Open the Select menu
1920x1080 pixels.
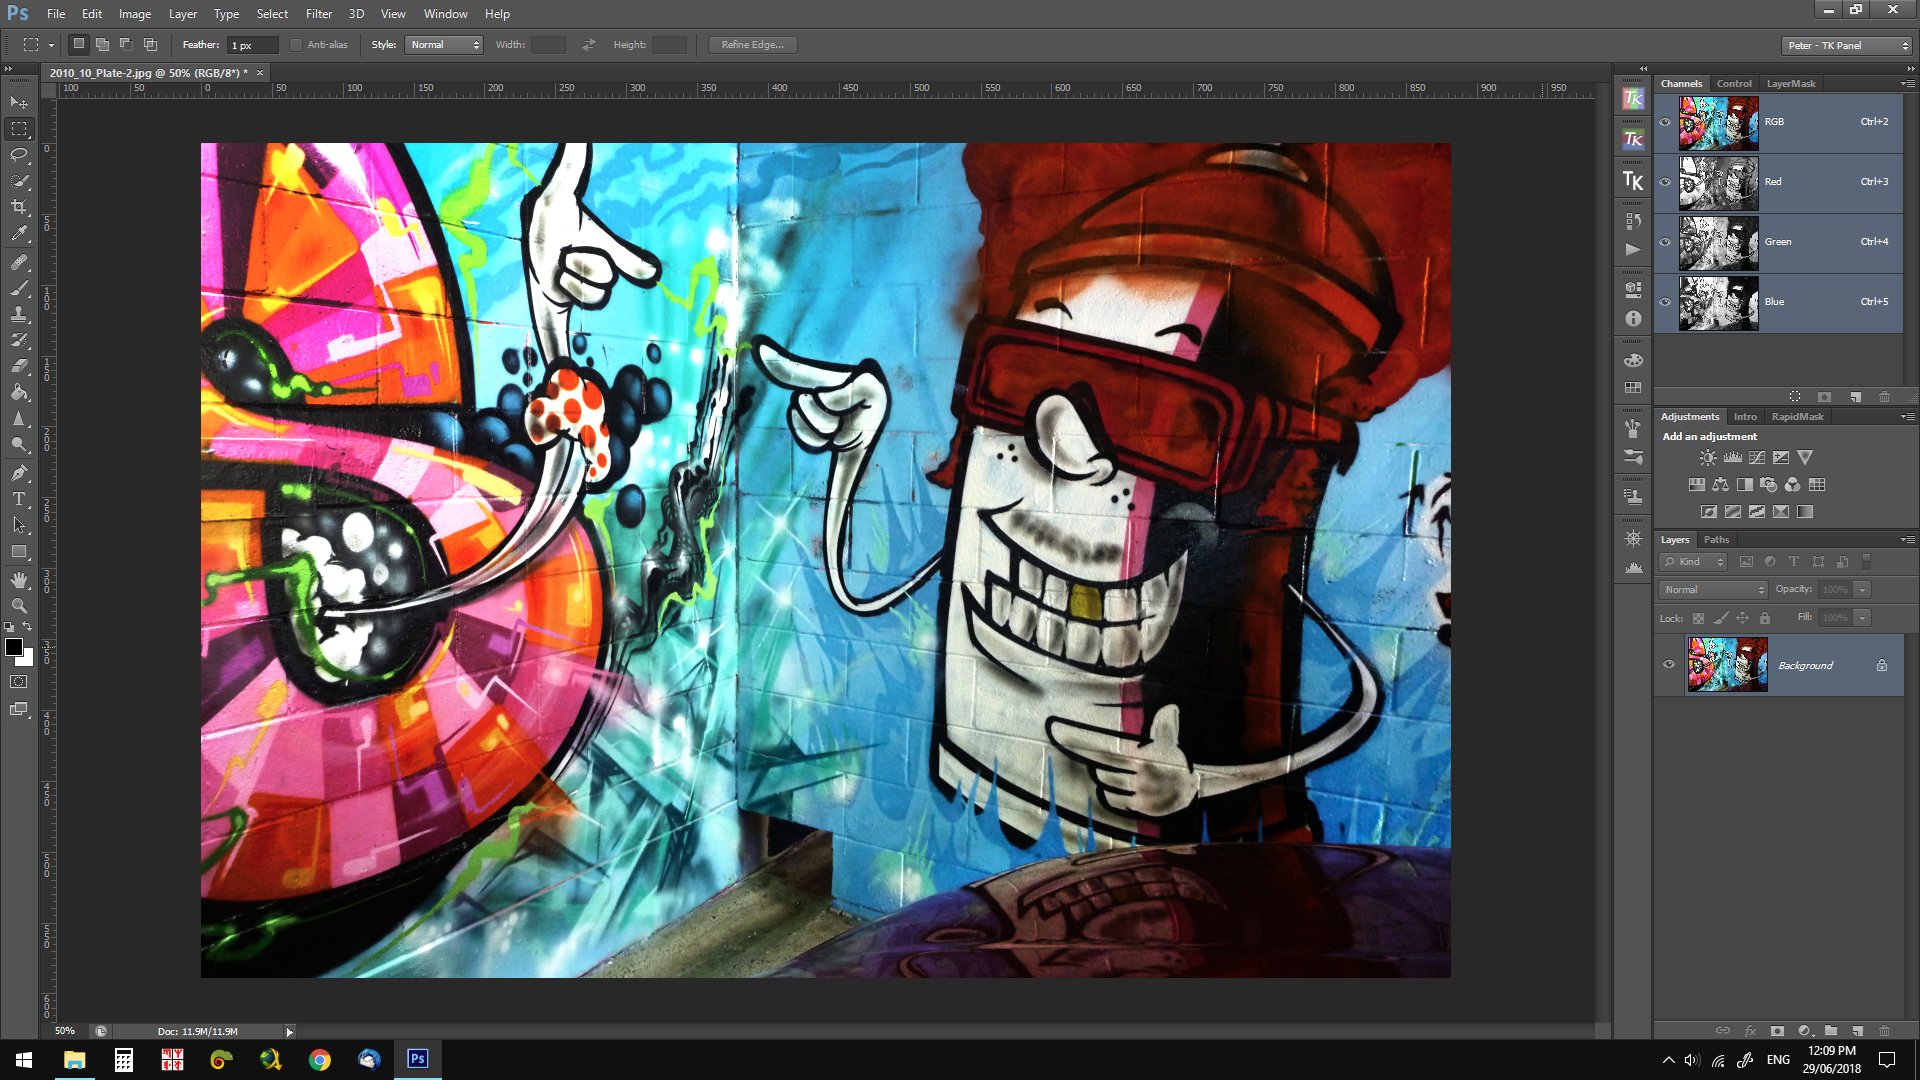click(272, 14)
